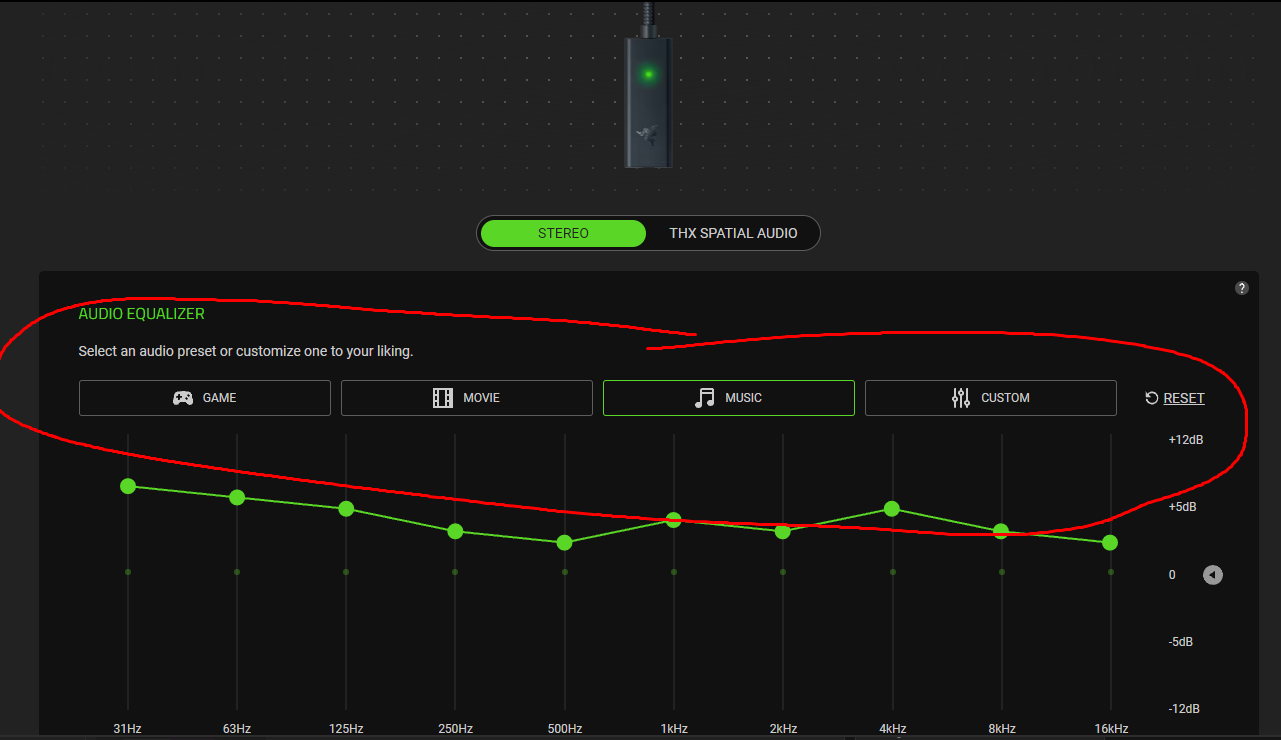Click the 2kHz frequency label
1281x740 pixels.
point(783,729)
